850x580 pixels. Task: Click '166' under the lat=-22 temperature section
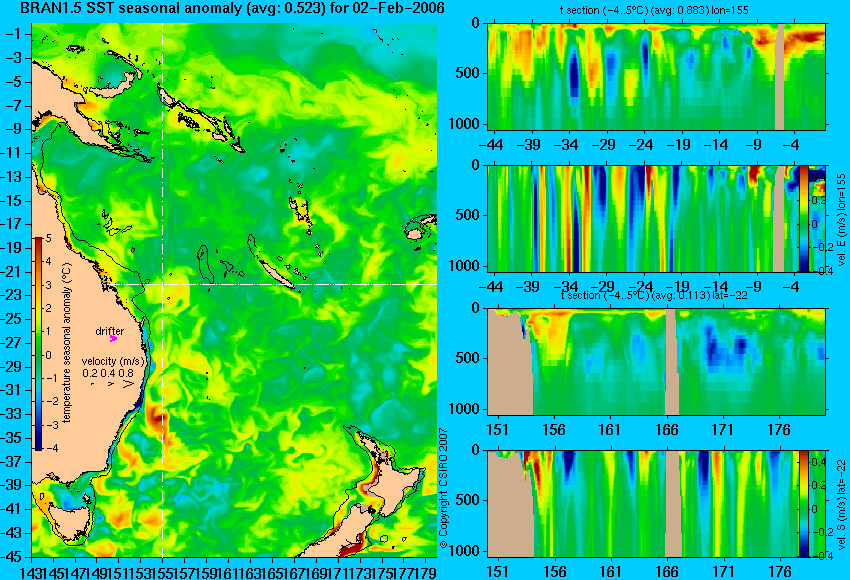coord(667,430)
